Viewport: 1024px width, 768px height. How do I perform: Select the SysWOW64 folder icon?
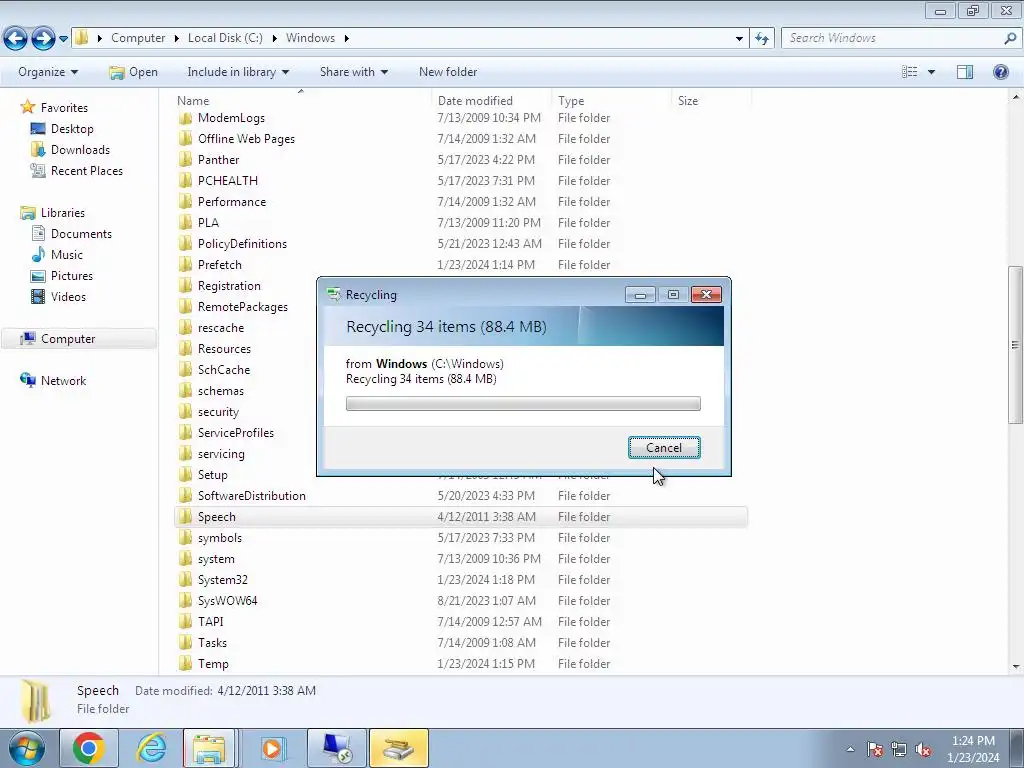185,601
